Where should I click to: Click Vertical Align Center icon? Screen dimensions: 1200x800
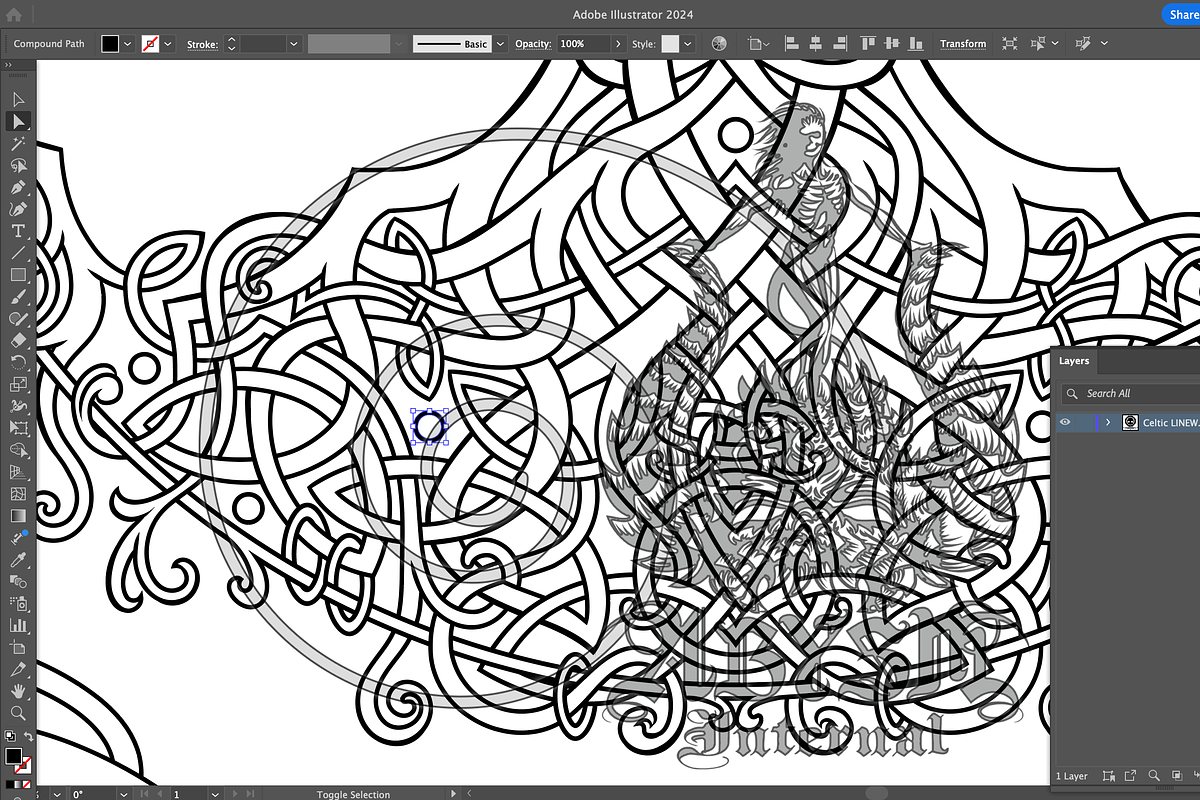point(890,44)
